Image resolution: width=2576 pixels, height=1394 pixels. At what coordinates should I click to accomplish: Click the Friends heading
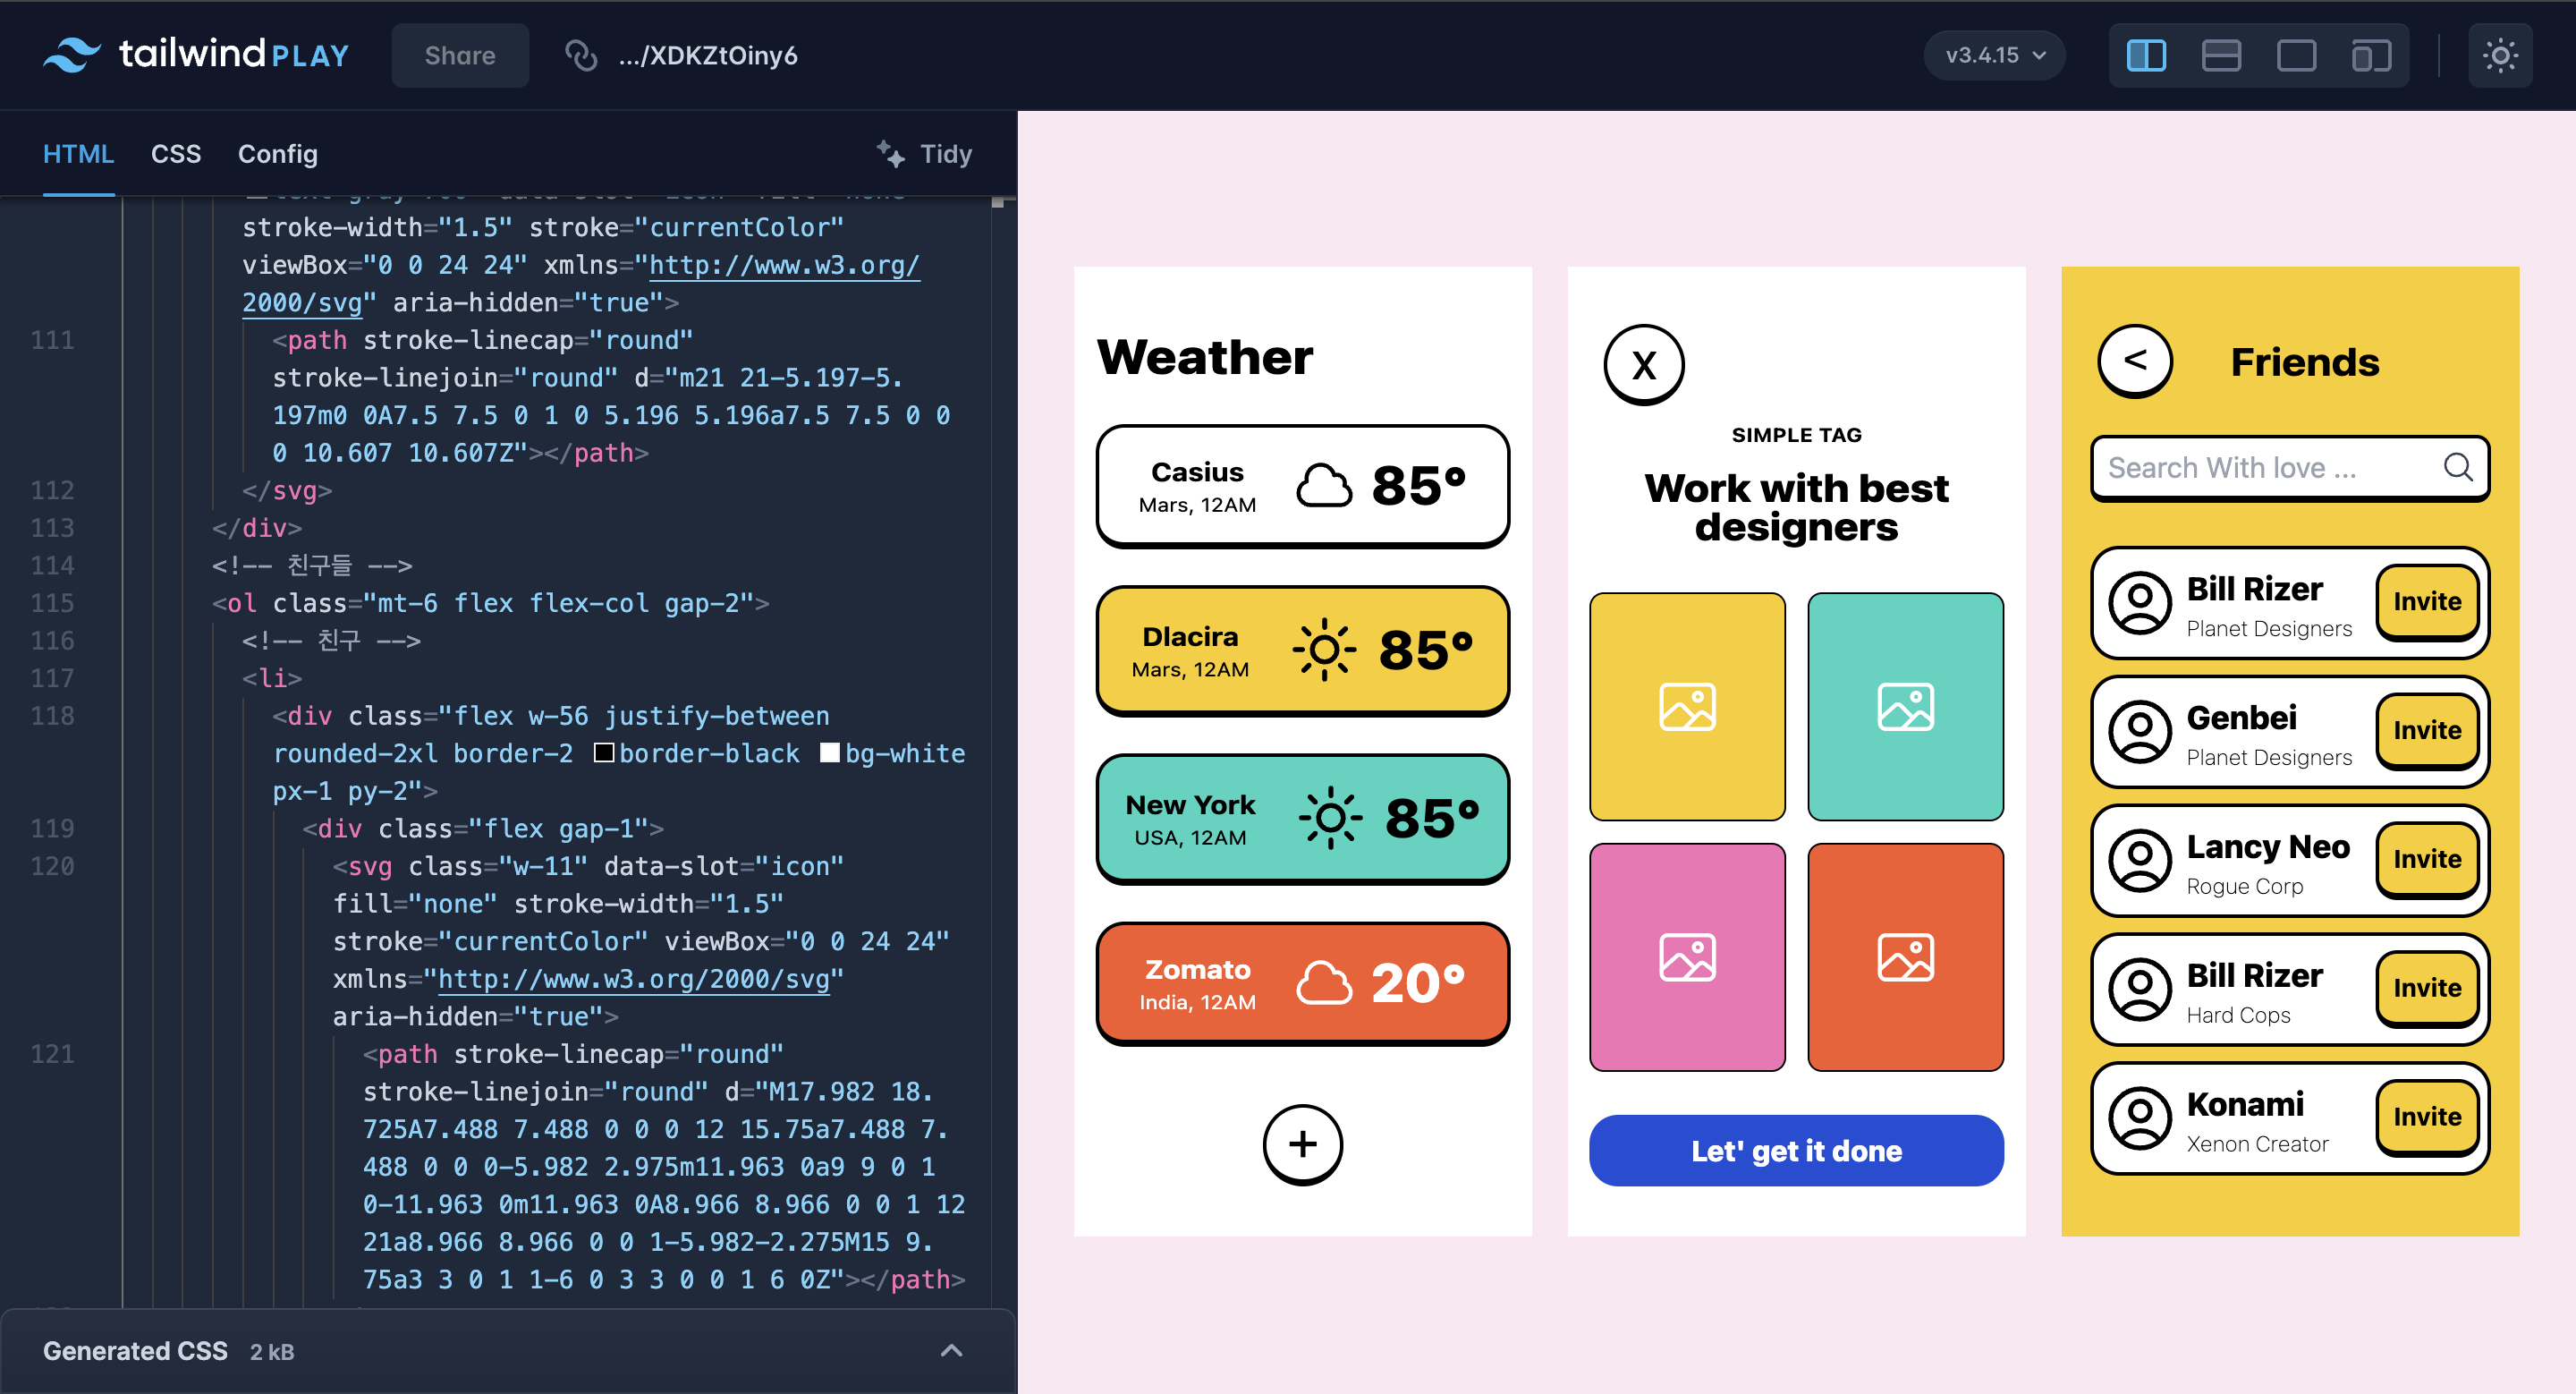[2304, 362]
